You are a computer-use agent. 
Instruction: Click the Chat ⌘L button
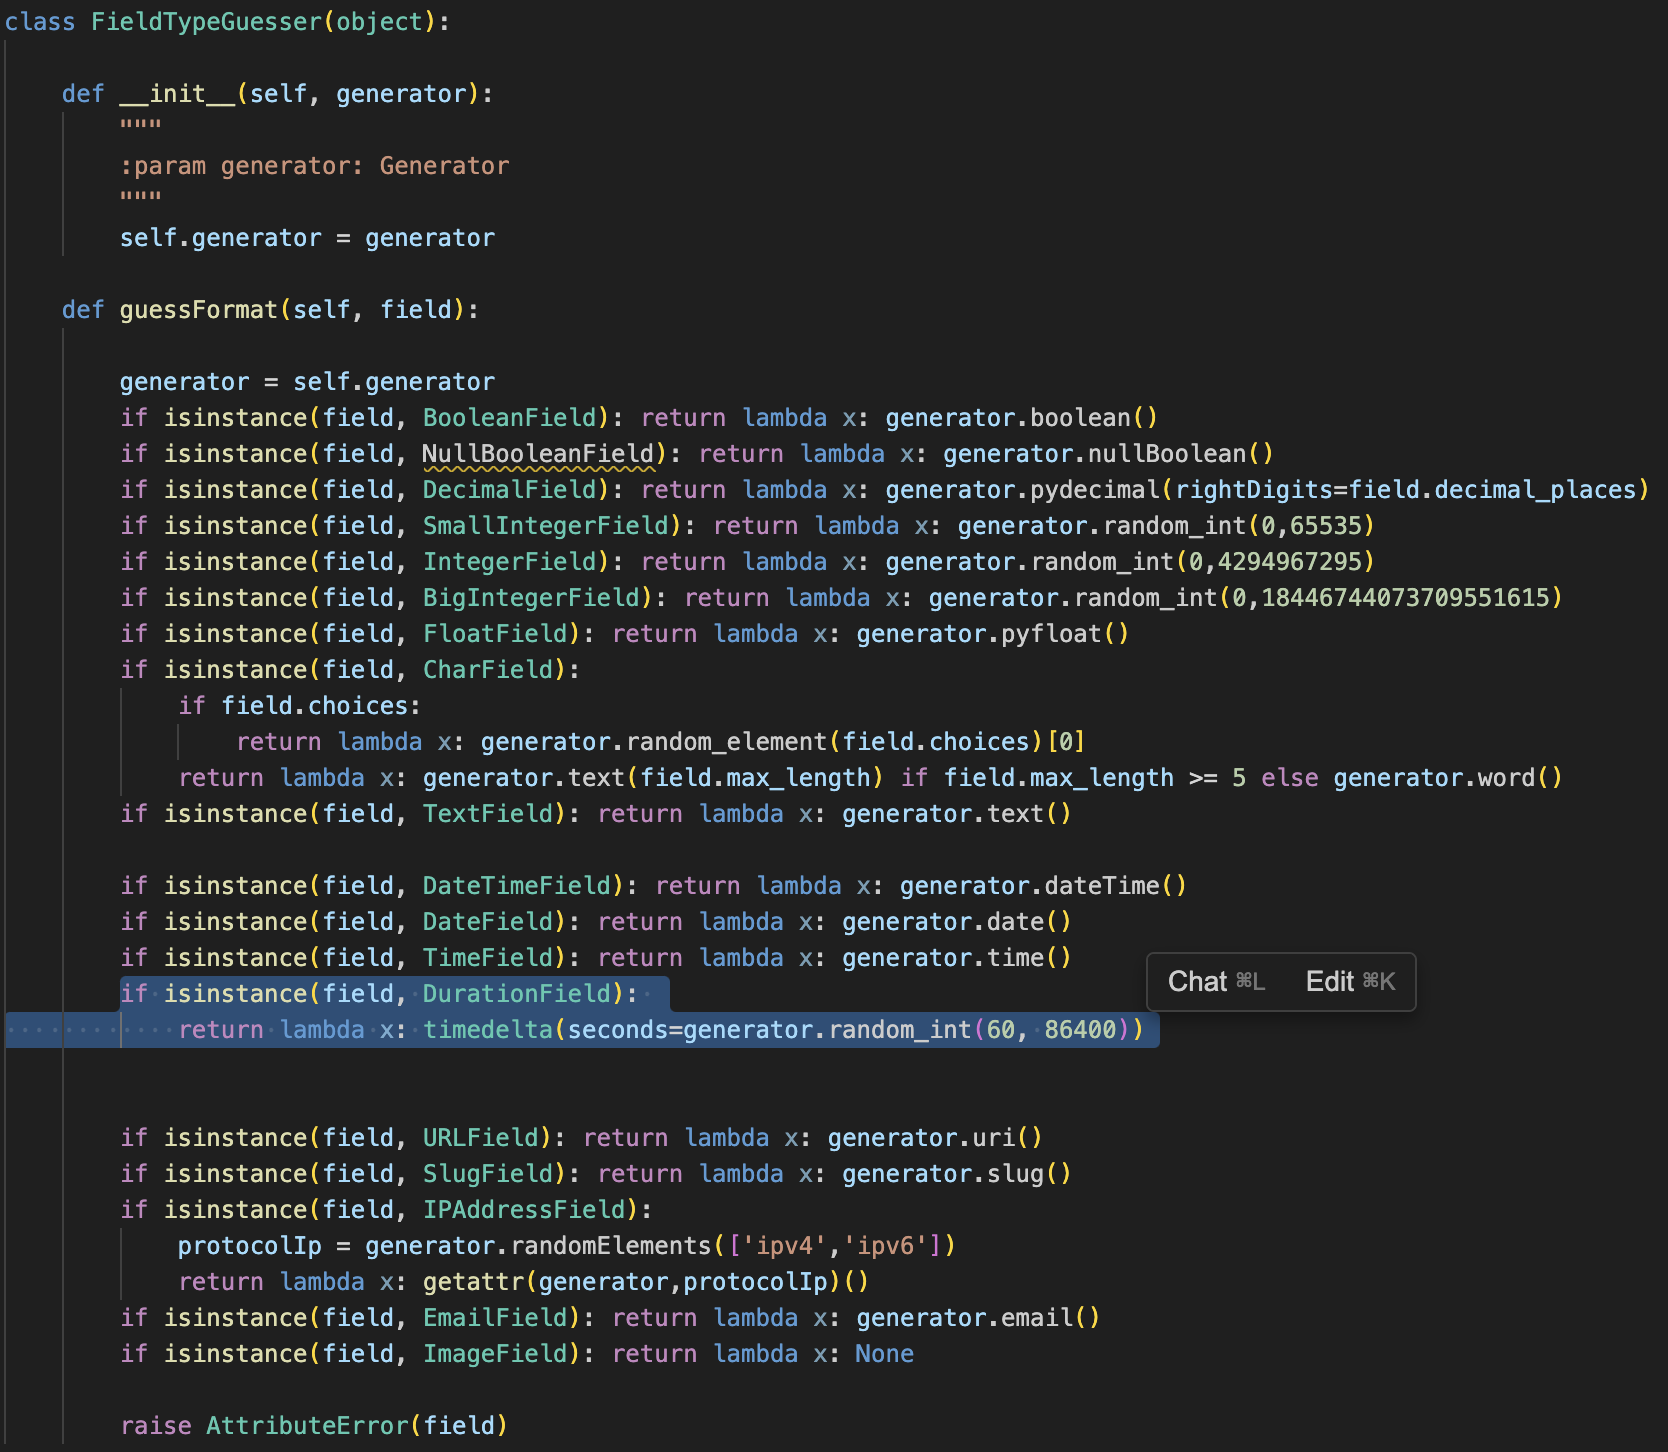point(1216,982)
